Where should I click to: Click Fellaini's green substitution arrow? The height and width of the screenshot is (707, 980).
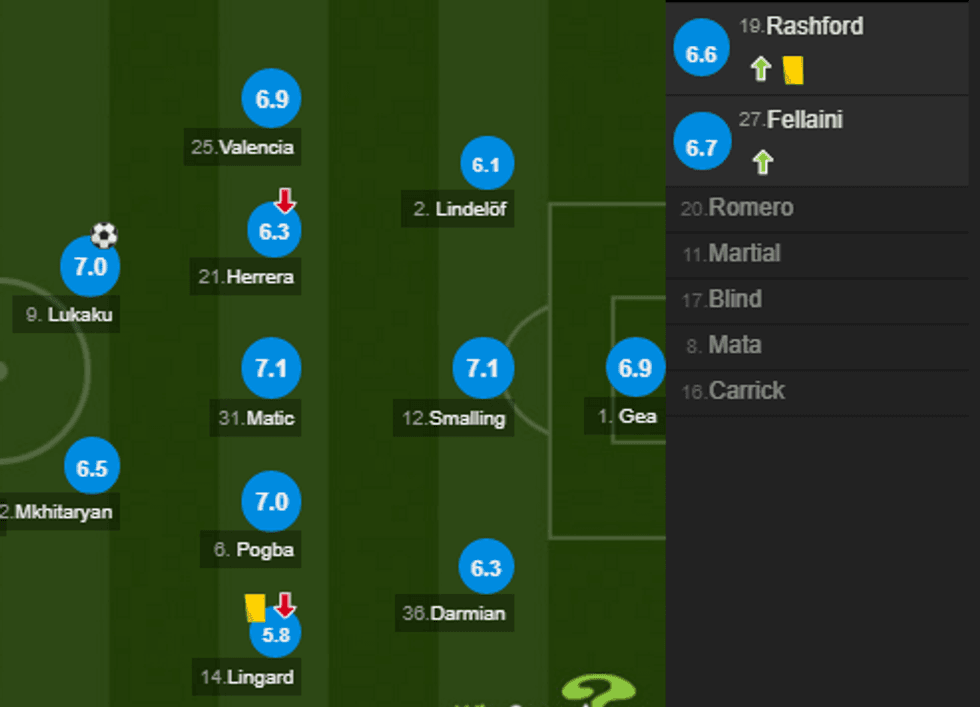point(761,160)
